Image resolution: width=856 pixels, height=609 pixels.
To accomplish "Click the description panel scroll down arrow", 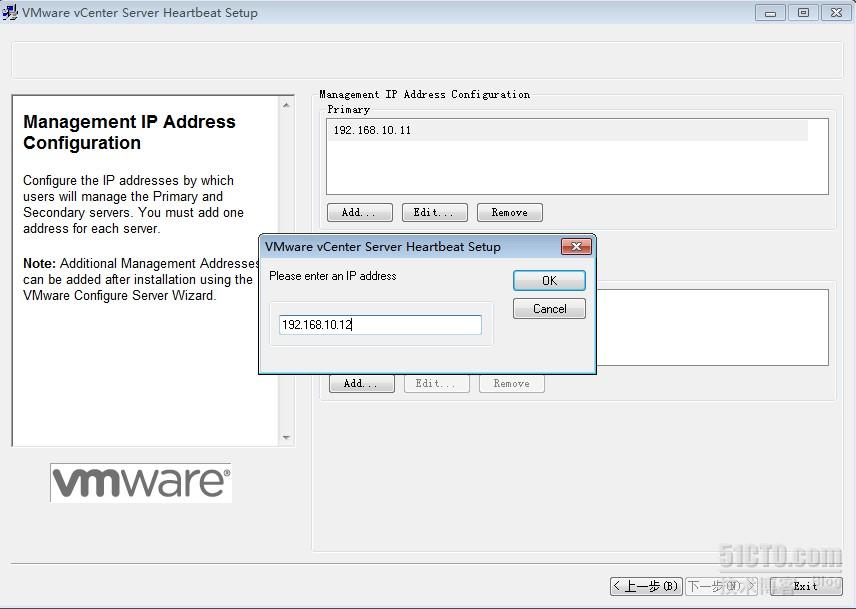I will pyautogui.click(x=286, y=438).
